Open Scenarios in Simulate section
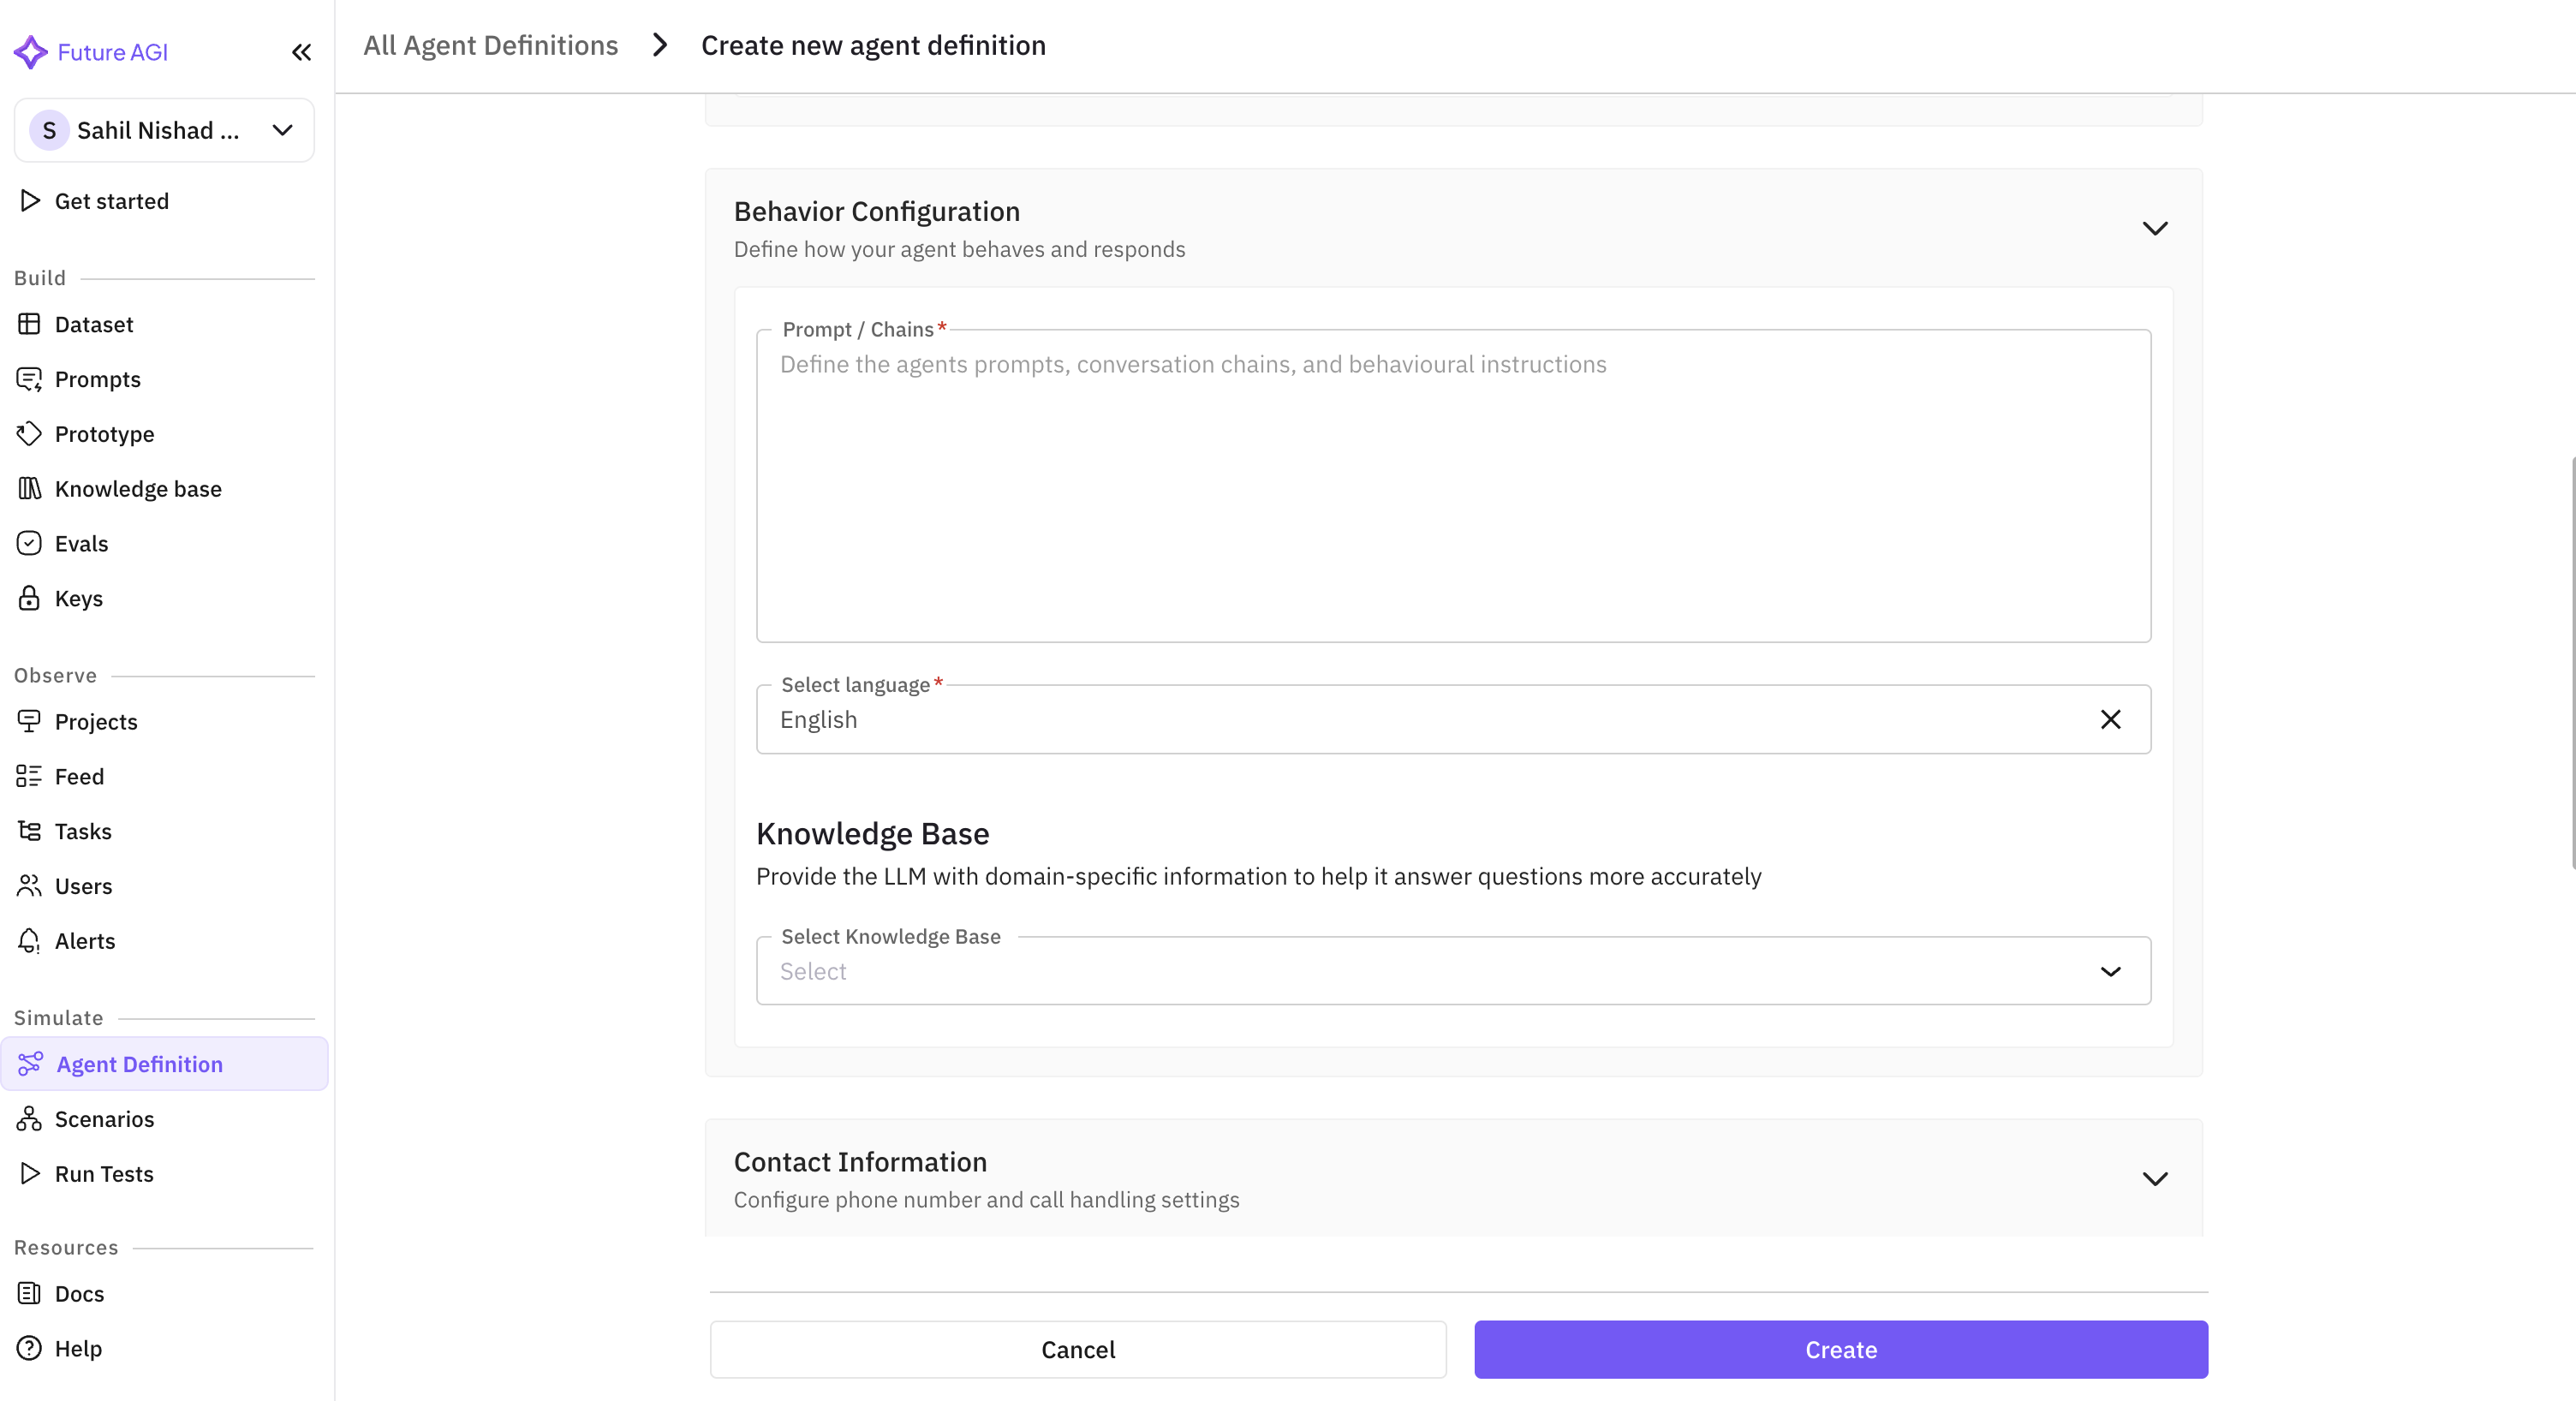 (x=104, y=1119)
